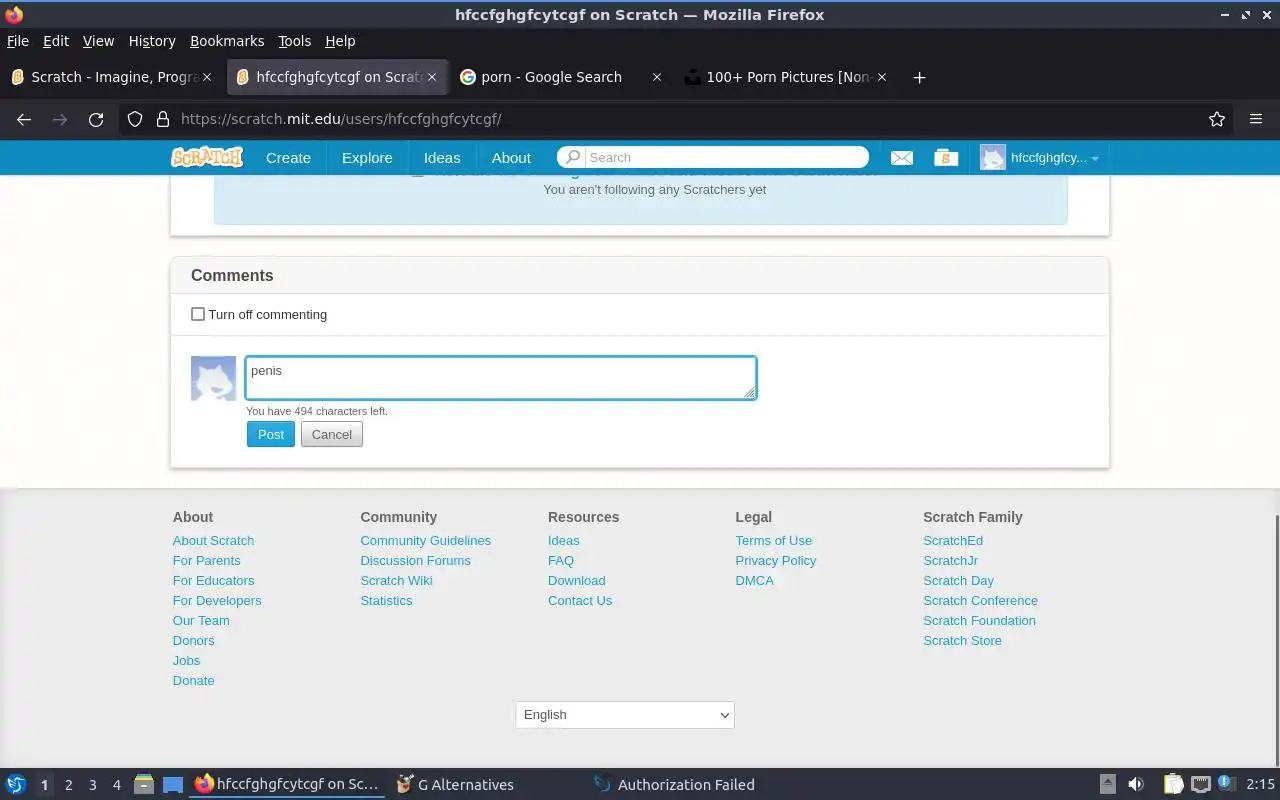
Task: Click the forward navigation arrow
Action: [x=60, y=119]
